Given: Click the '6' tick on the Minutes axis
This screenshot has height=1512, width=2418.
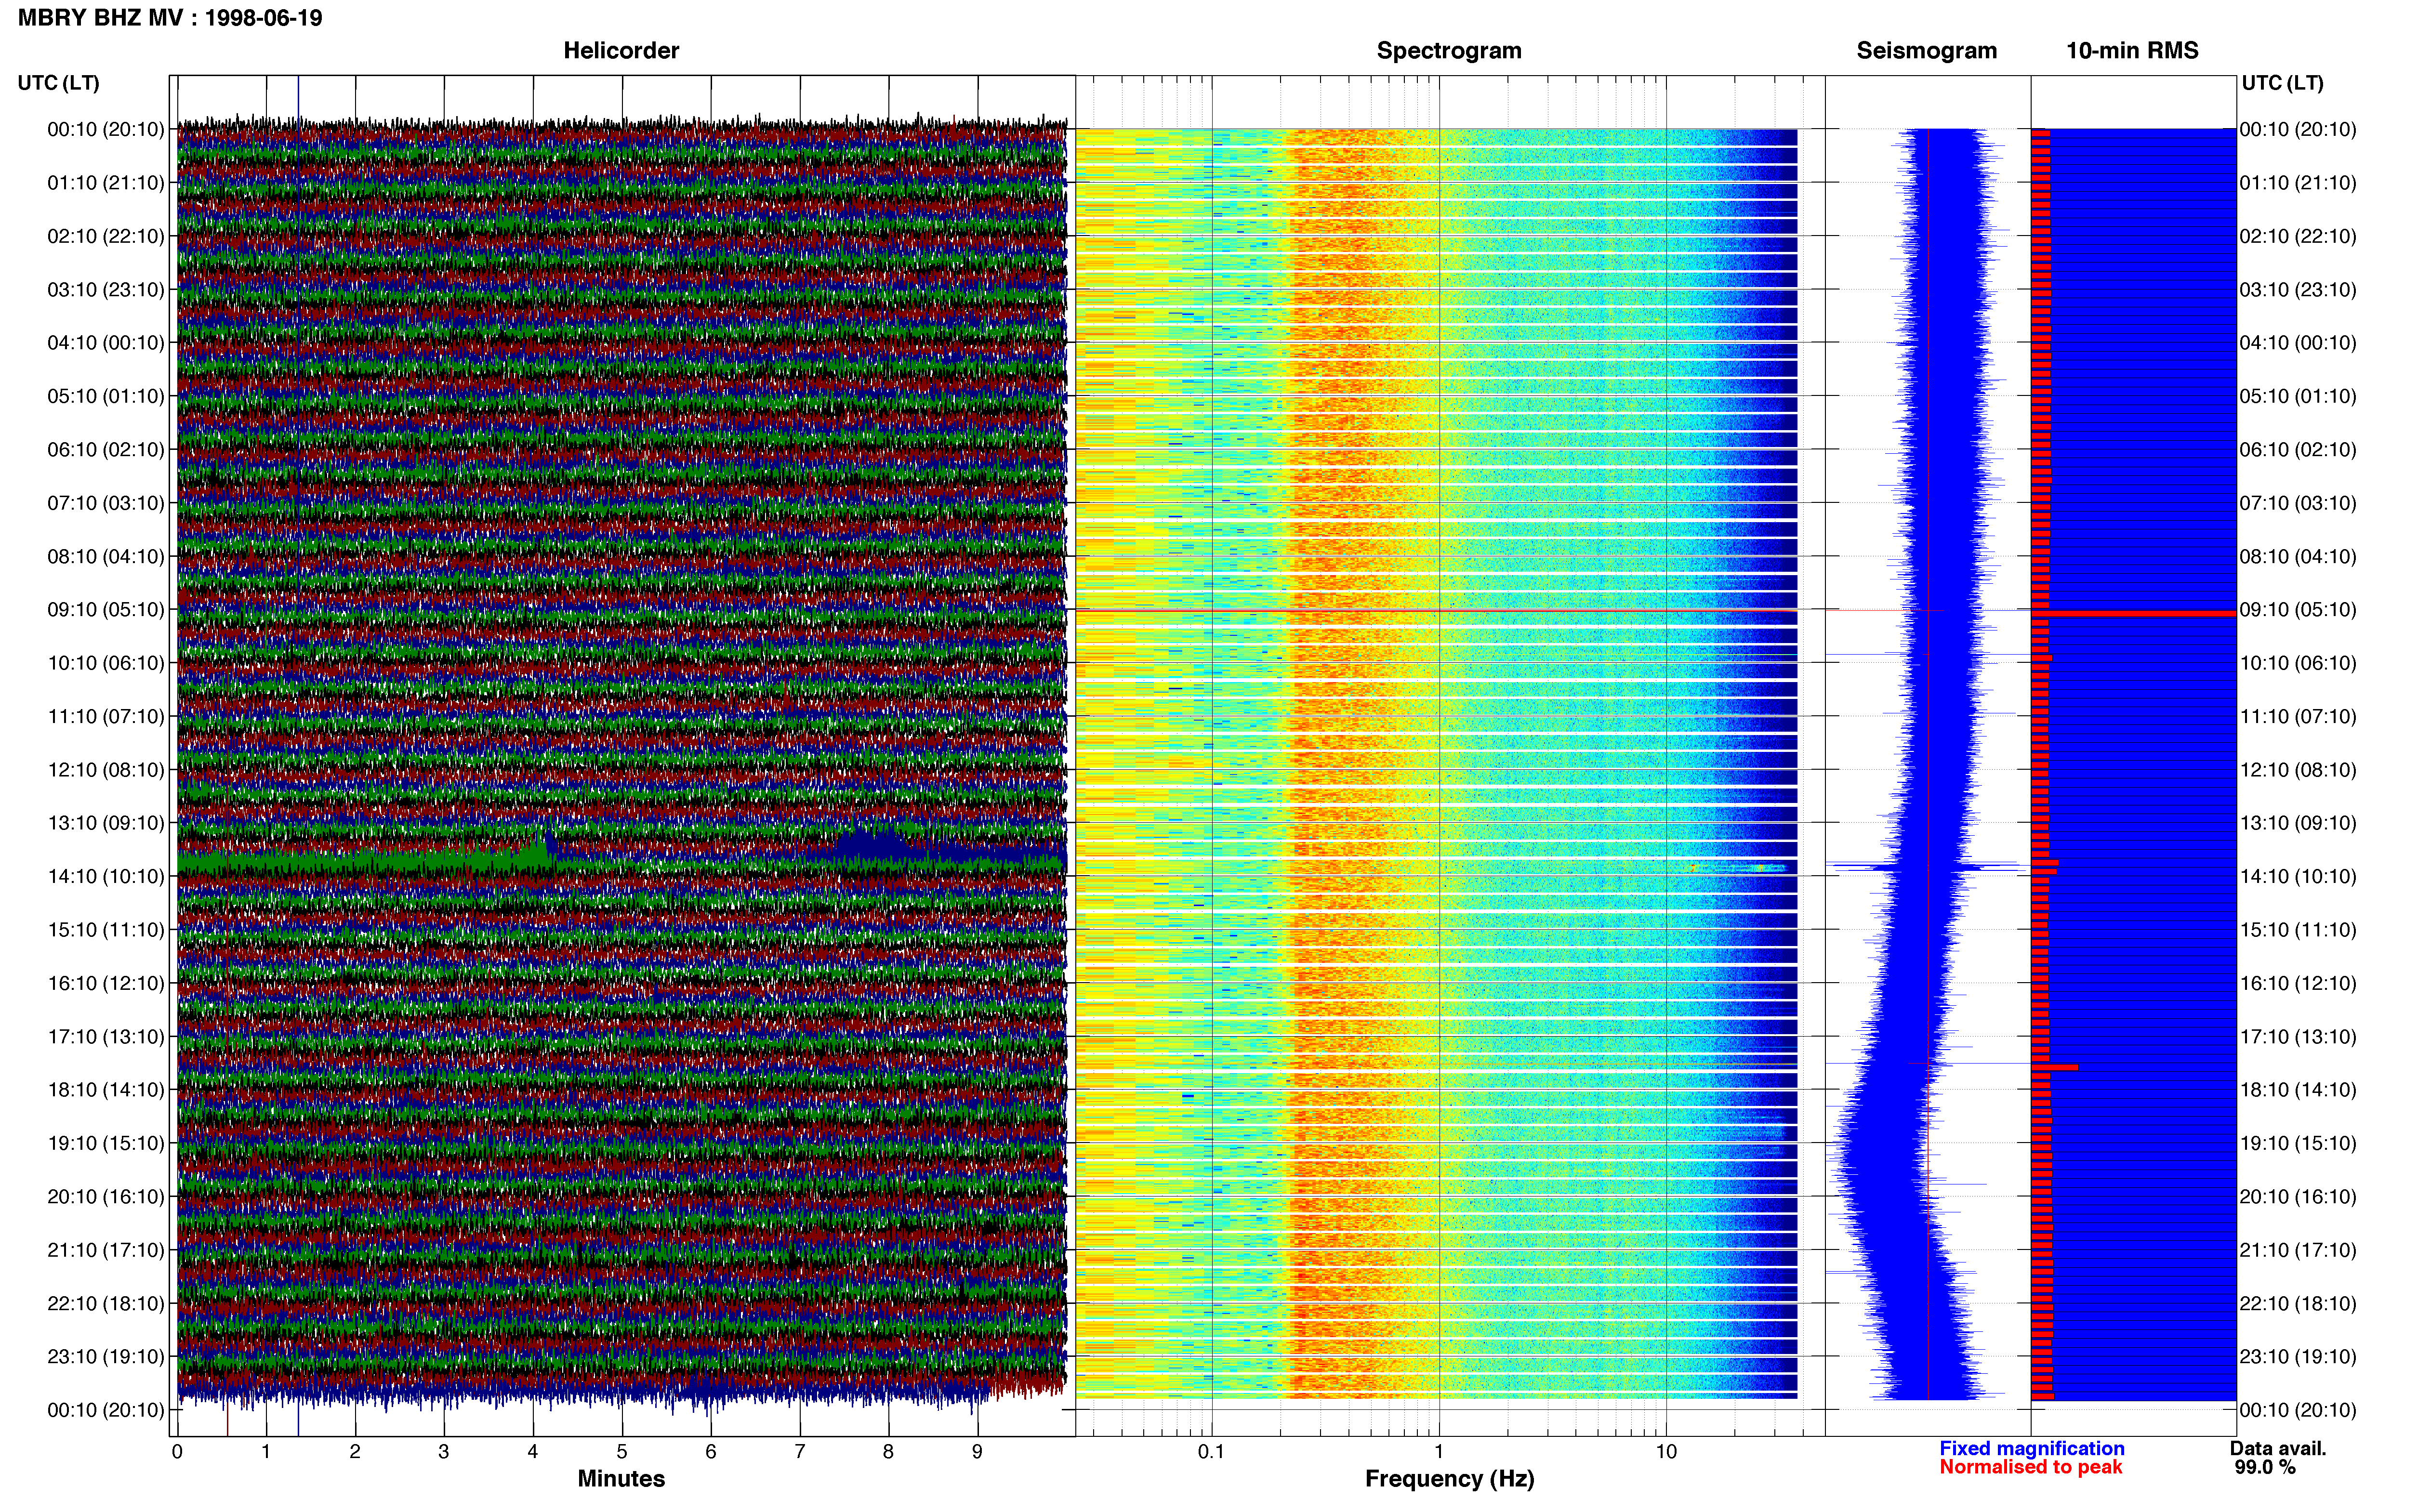Looking at the screenshot, I should [x=711, y=1451].
